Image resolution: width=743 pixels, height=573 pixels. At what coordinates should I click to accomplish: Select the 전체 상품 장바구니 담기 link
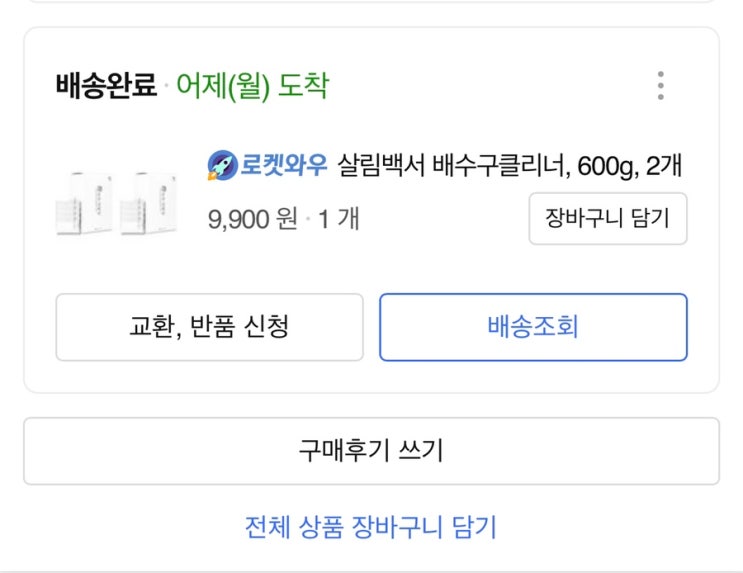tap(371, 527)
